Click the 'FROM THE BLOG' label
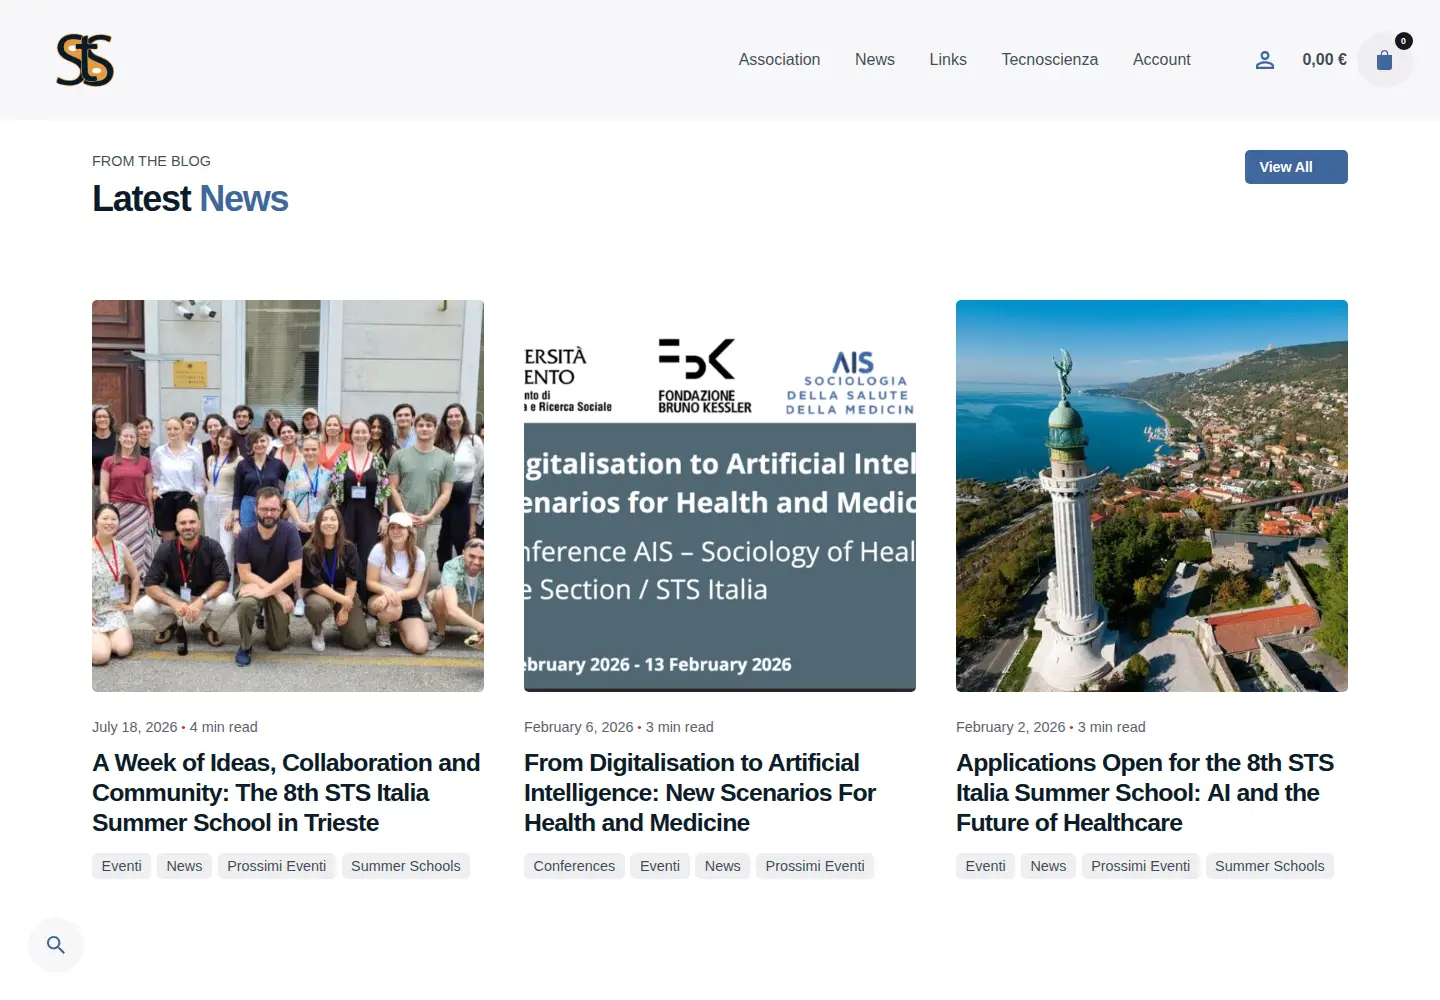The height and width of the screenshot is (1000, 1440). 151,161
